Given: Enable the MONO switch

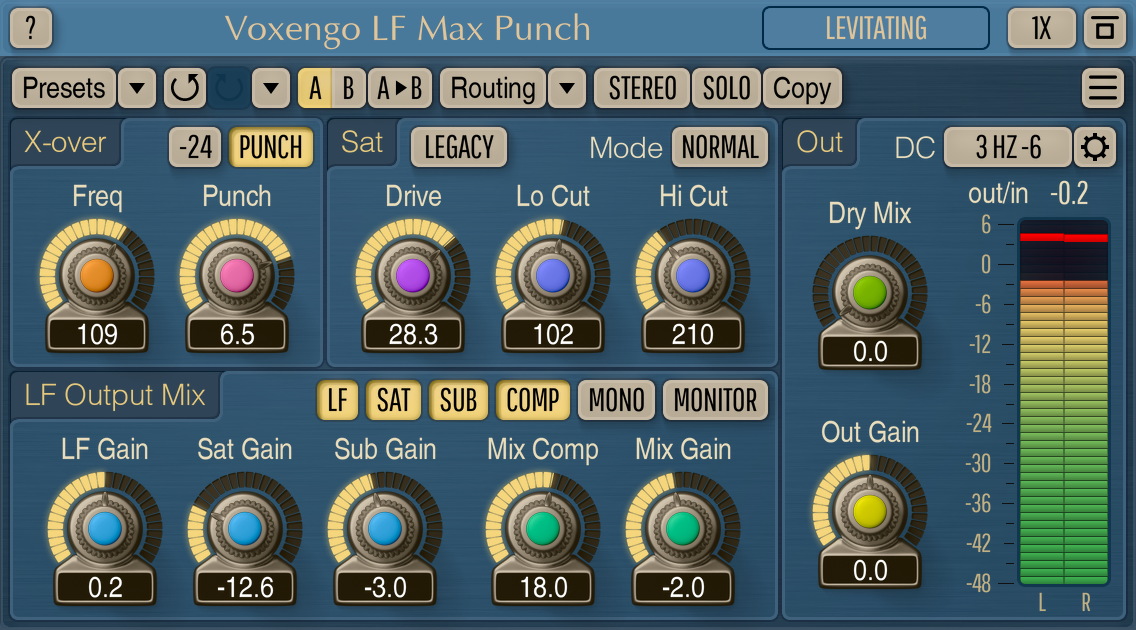Looking at the screenshot, I should point(617,400).
